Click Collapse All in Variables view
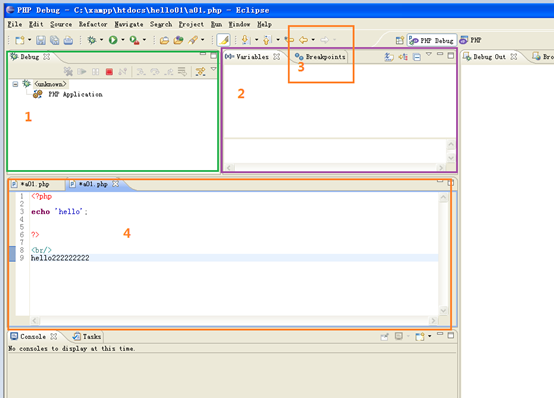The height and width of the screenshot is (398, 554). tap(417, 57)
